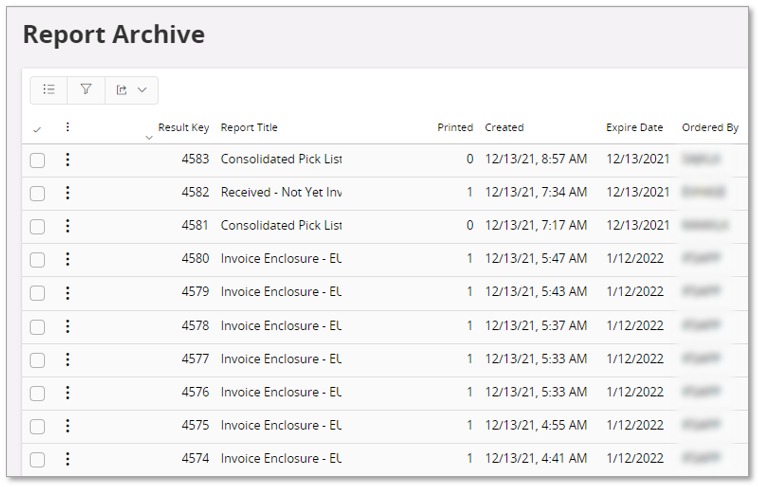Sort by the Report Title column

point(249,128)
